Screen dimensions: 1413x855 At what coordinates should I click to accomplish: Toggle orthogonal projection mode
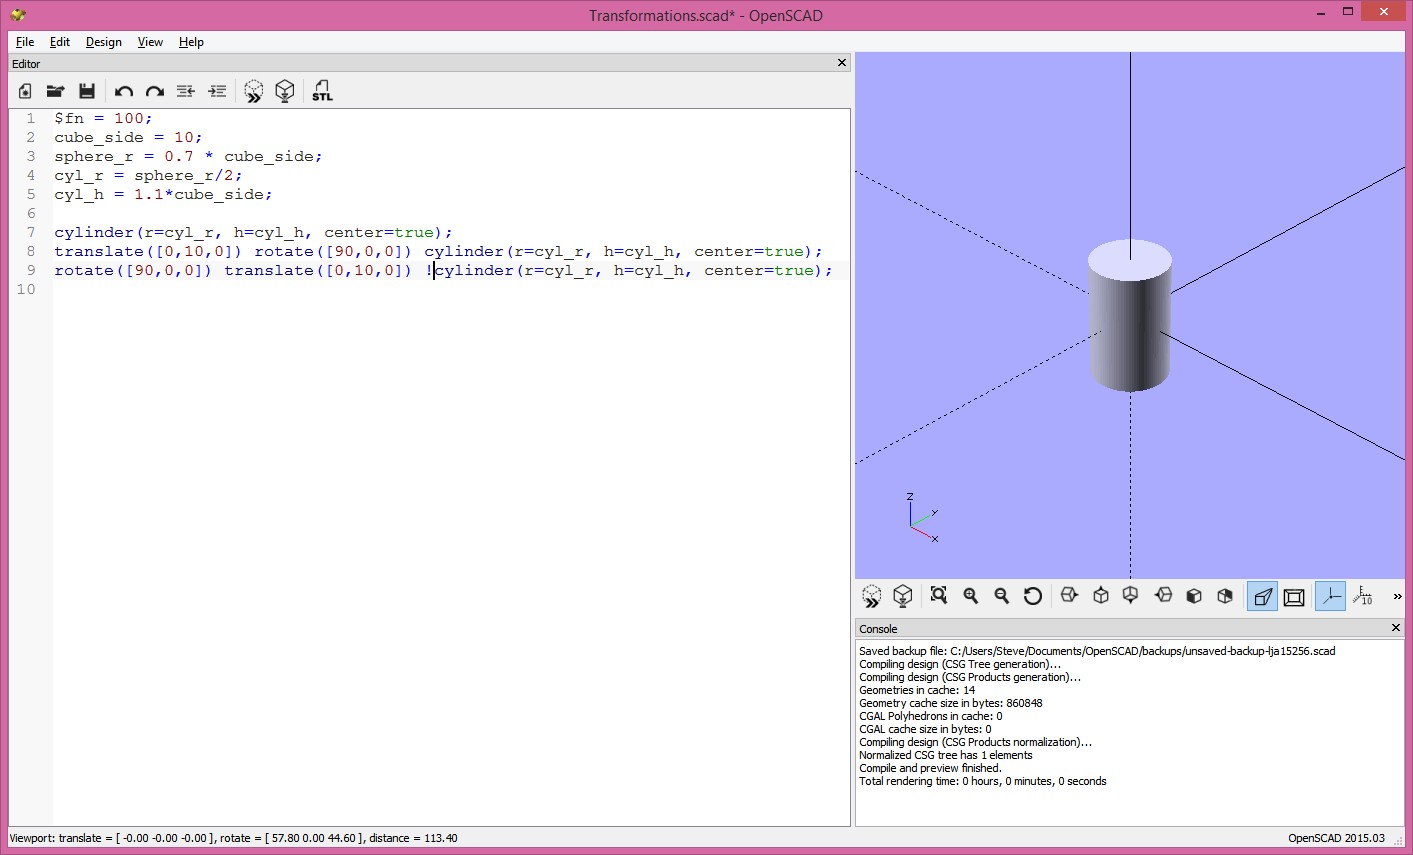1294,595
